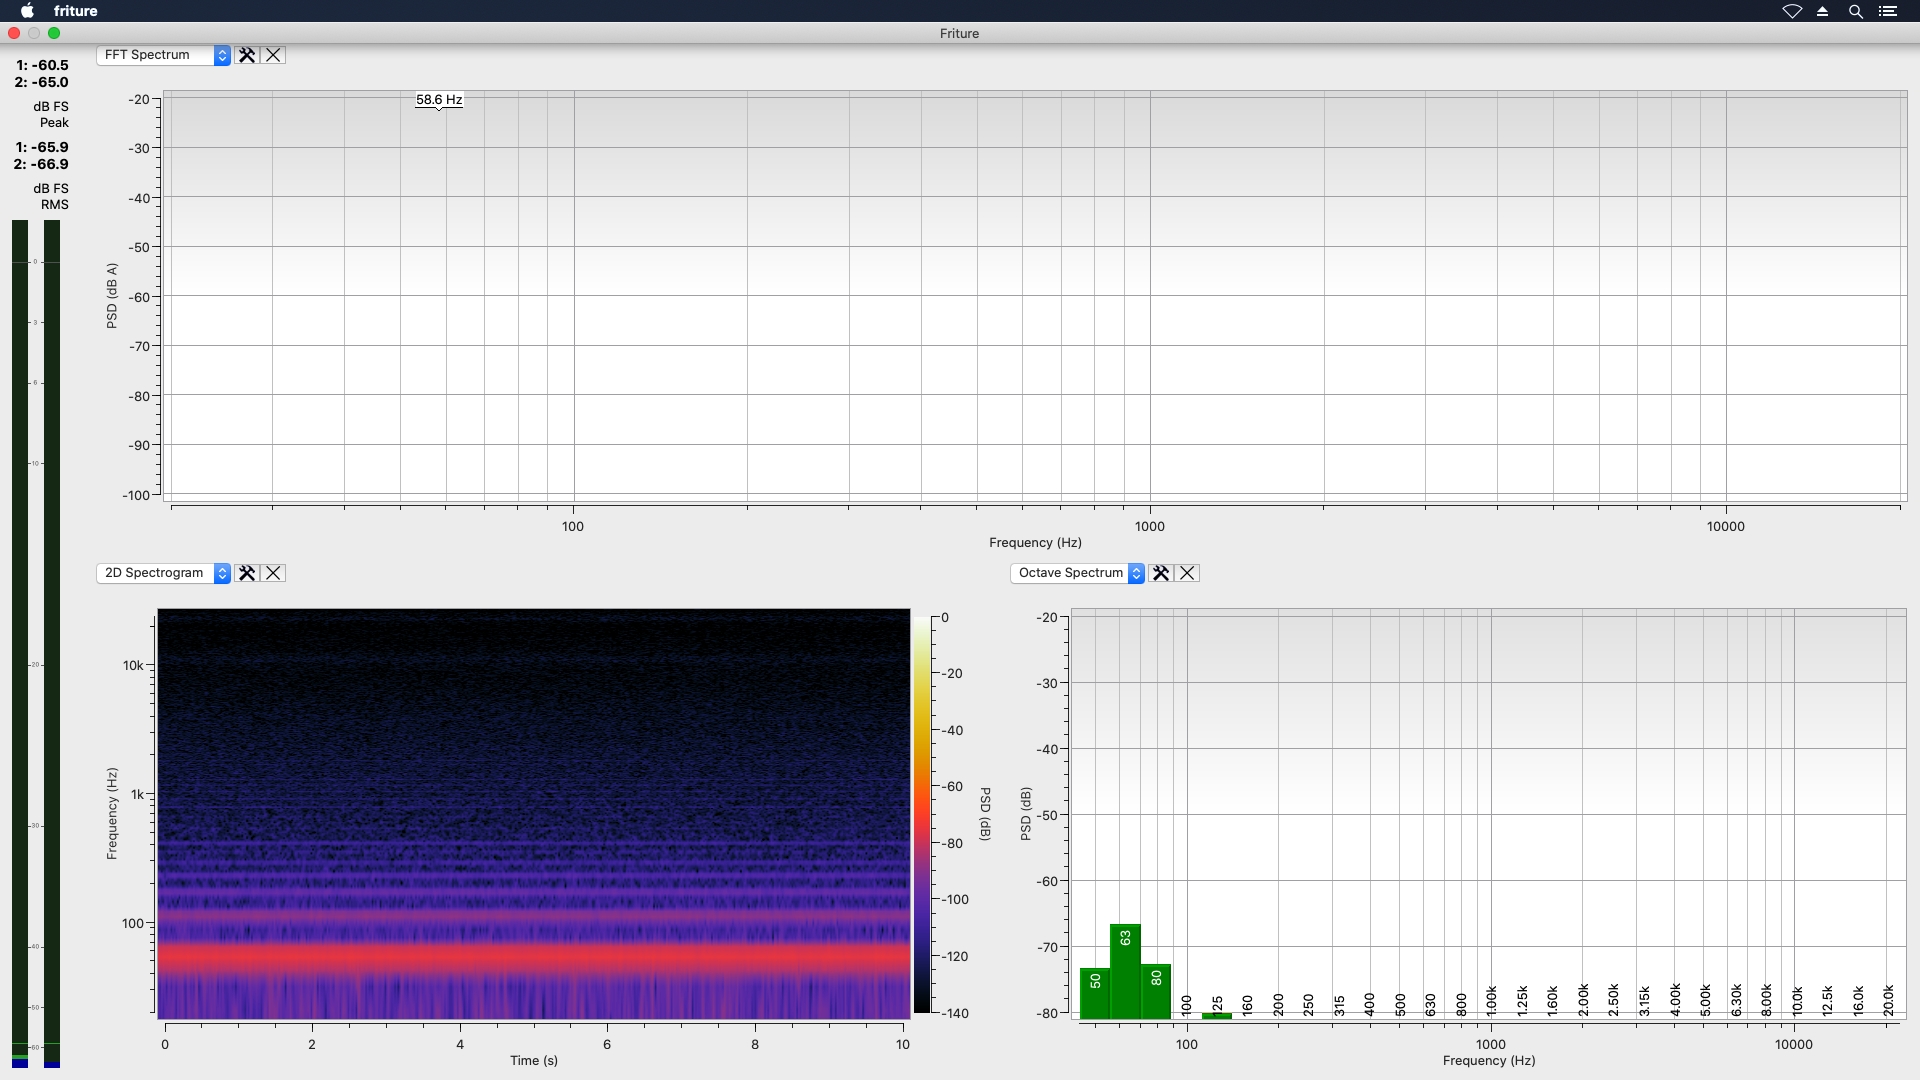Viewport: 1920px width, 1080px height.
Task: Open the FFT Spectrum widget type dropdown
Action: click(164, 55)
